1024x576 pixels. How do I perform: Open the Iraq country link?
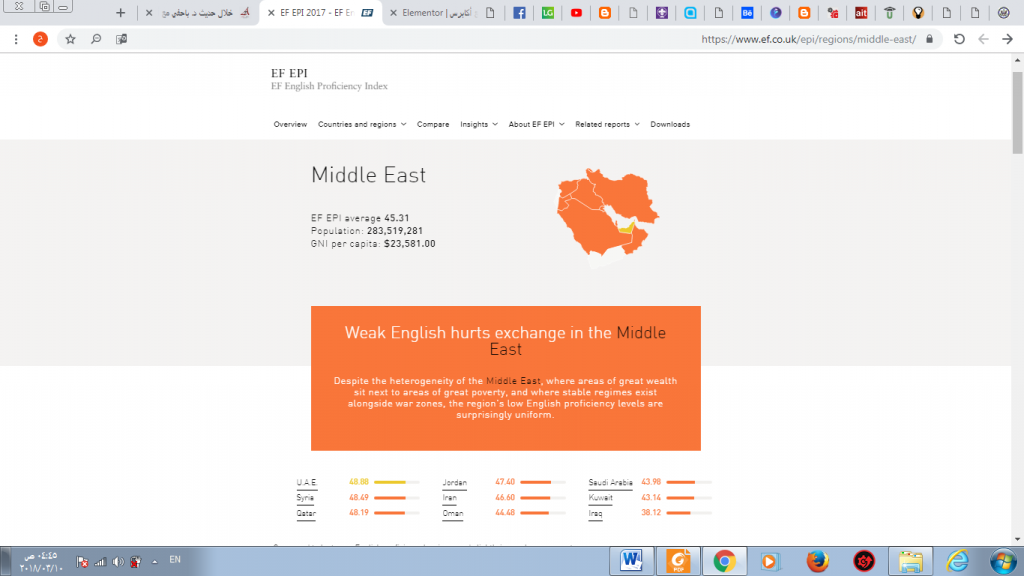tap(595, 514)
